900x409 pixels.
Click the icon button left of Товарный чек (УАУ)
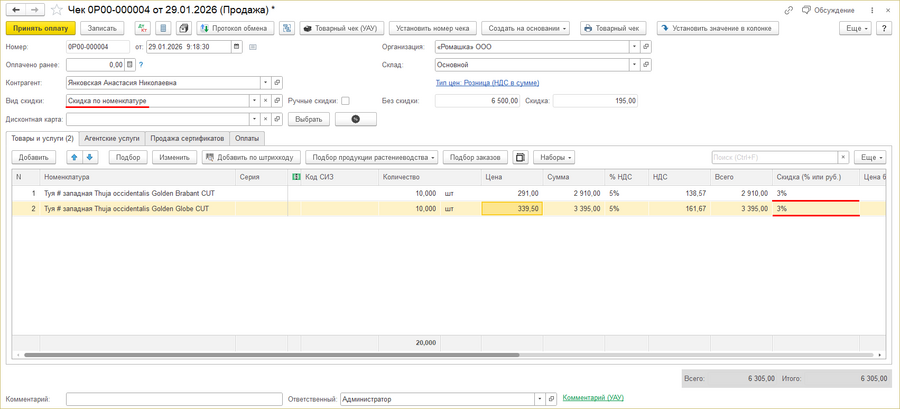click(288, 28)
